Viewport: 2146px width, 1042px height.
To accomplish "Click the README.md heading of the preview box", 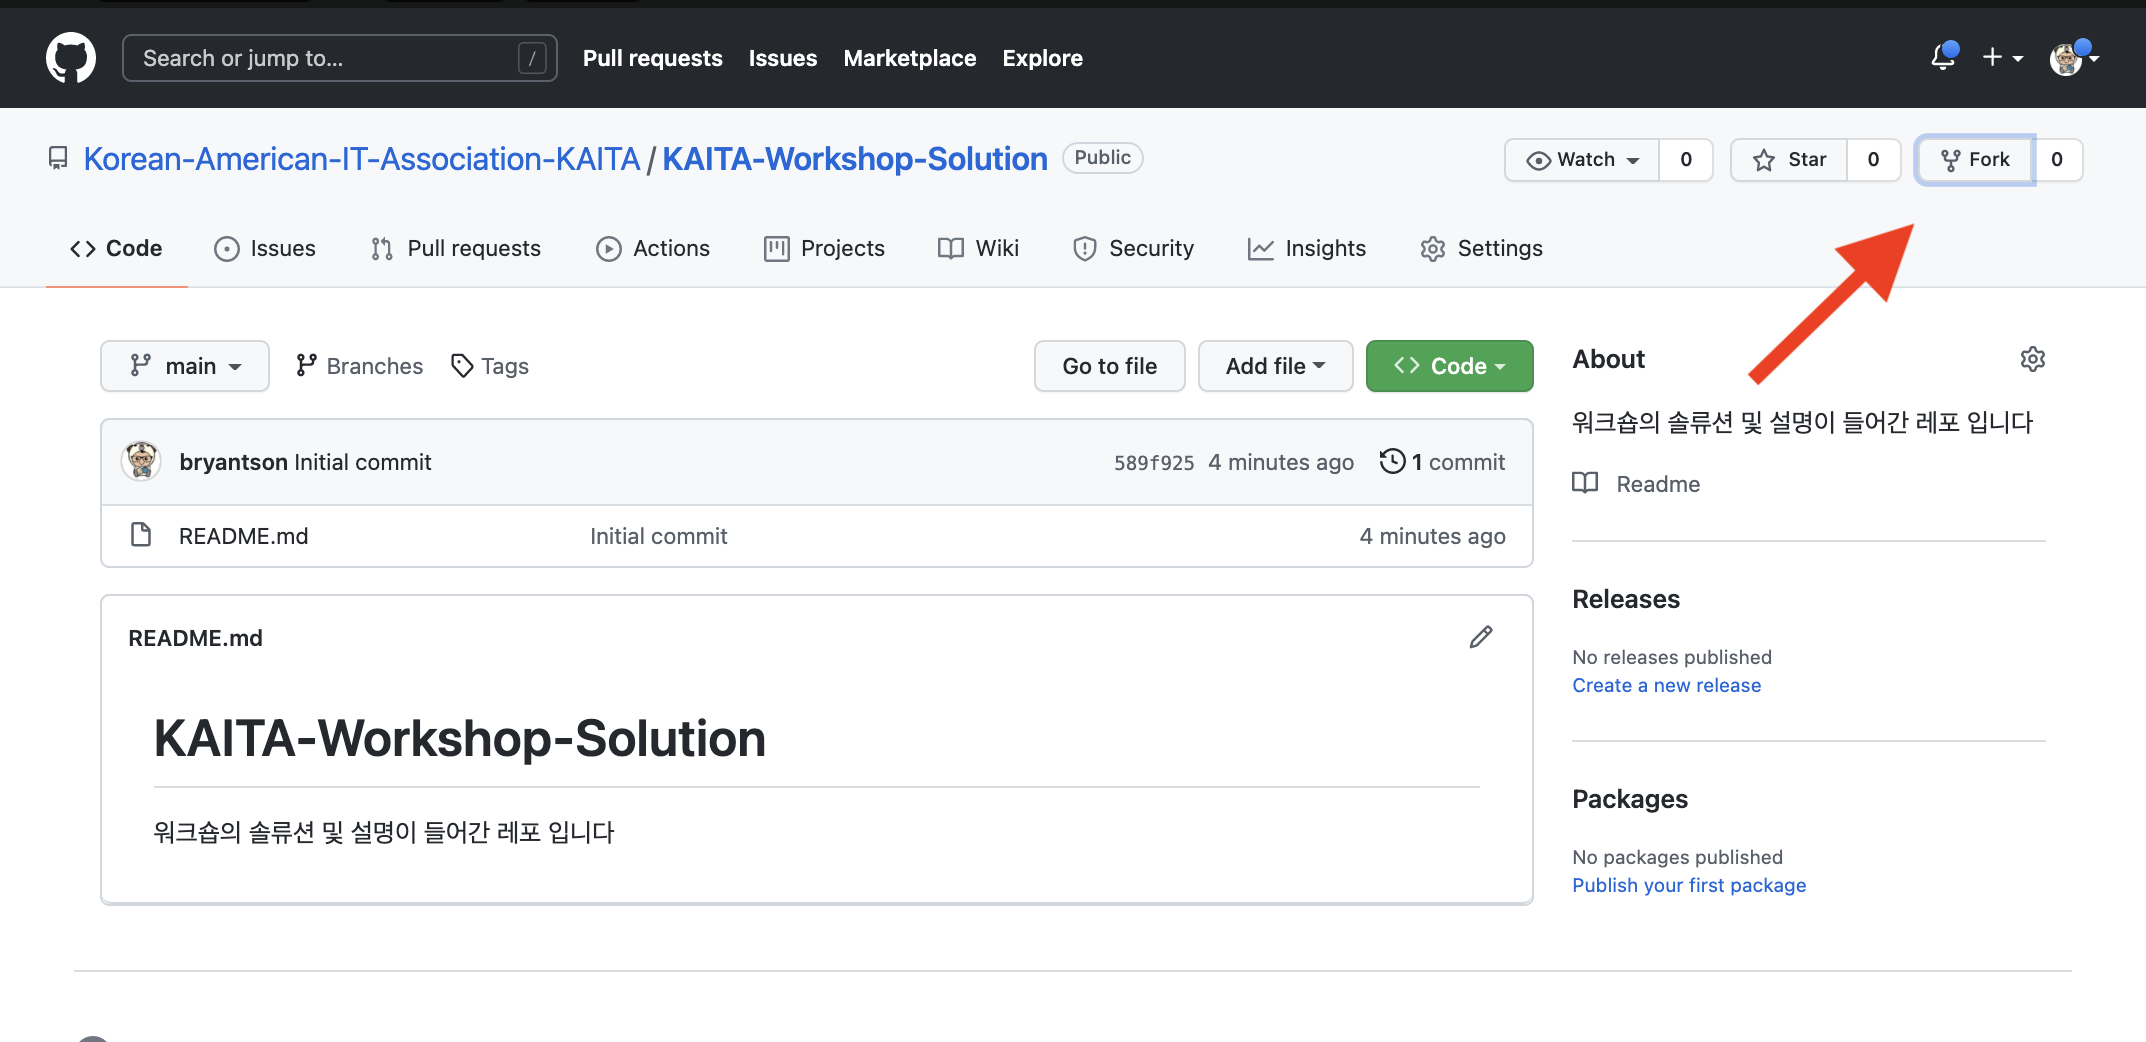I will pyautogui.click(x=195, y=638).
